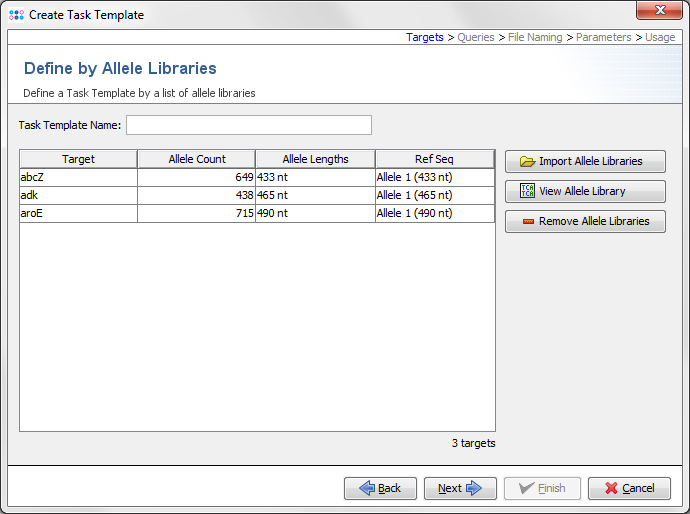
Task: Select the abcZ target row
Action: (x=78, y=177)
